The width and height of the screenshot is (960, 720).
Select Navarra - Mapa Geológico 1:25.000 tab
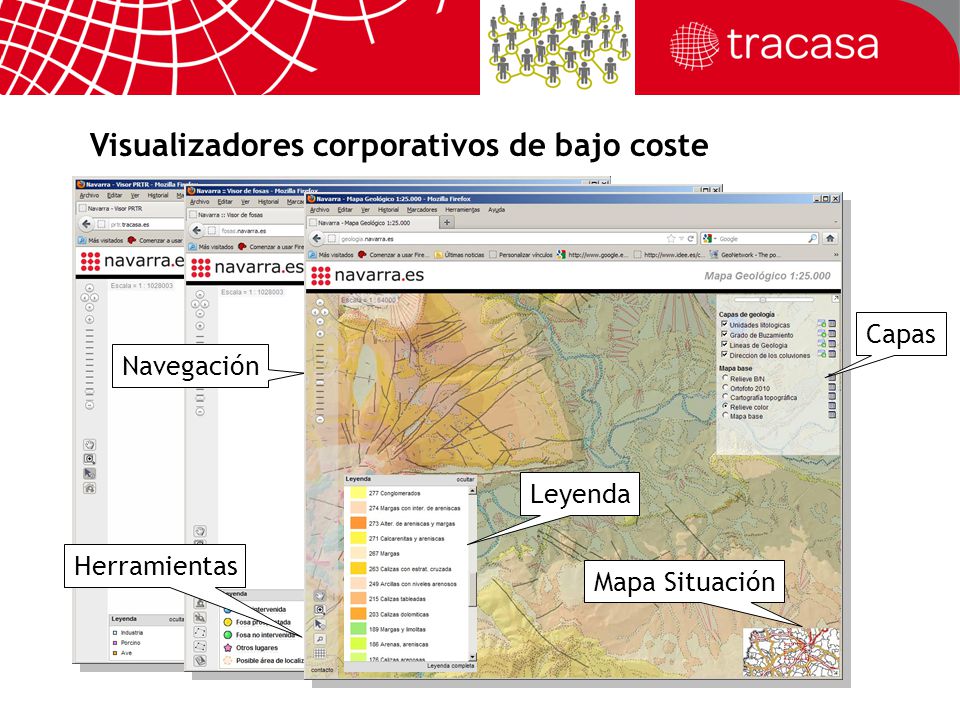(x=372, y=223)
